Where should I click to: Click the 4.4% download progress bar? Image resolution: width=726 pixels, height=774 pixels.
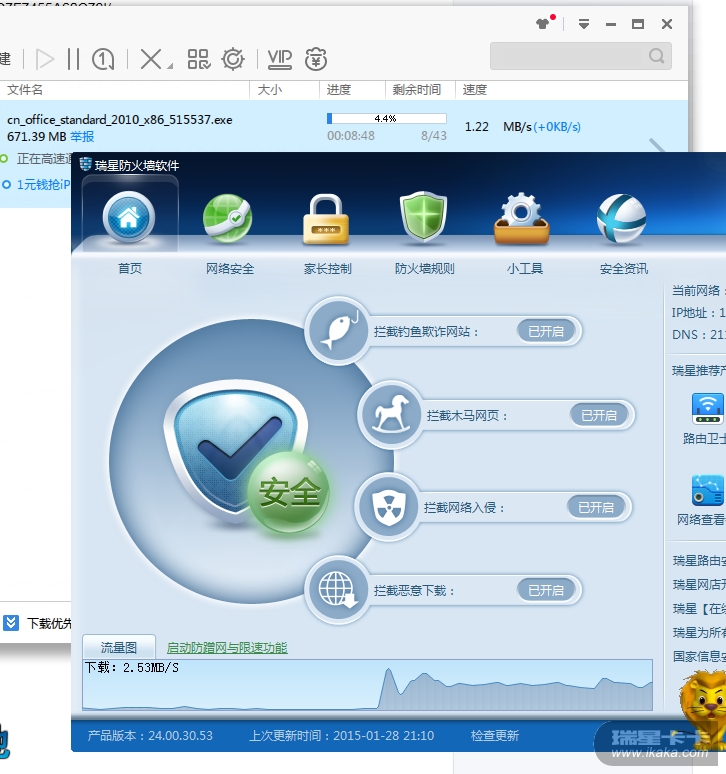click(x=386, y=118)
